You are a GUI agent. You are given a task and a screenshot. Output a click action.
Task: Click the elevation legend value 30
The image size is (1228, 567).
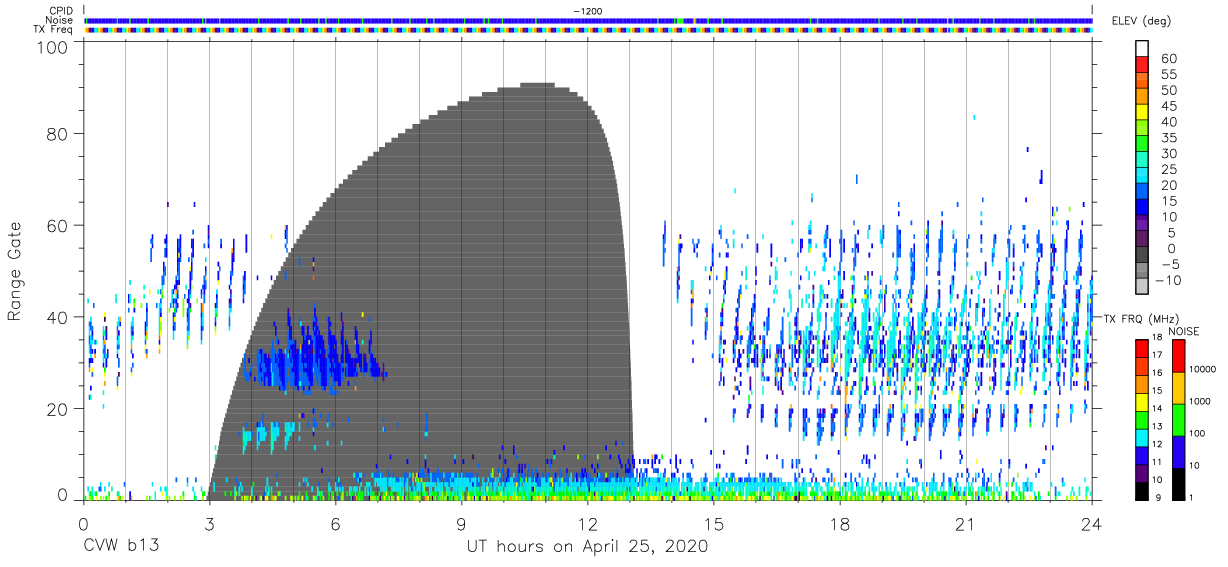[x=1168, y=153]
